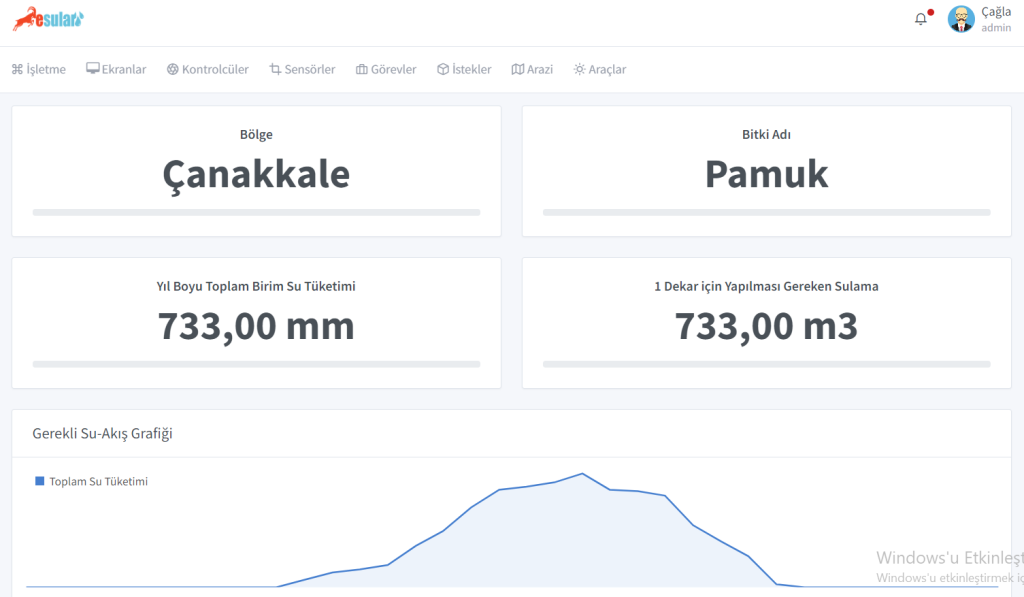Open the Çağla admin user menu
This screenshot has height=597, width=1024.
[x=995, y=19]
